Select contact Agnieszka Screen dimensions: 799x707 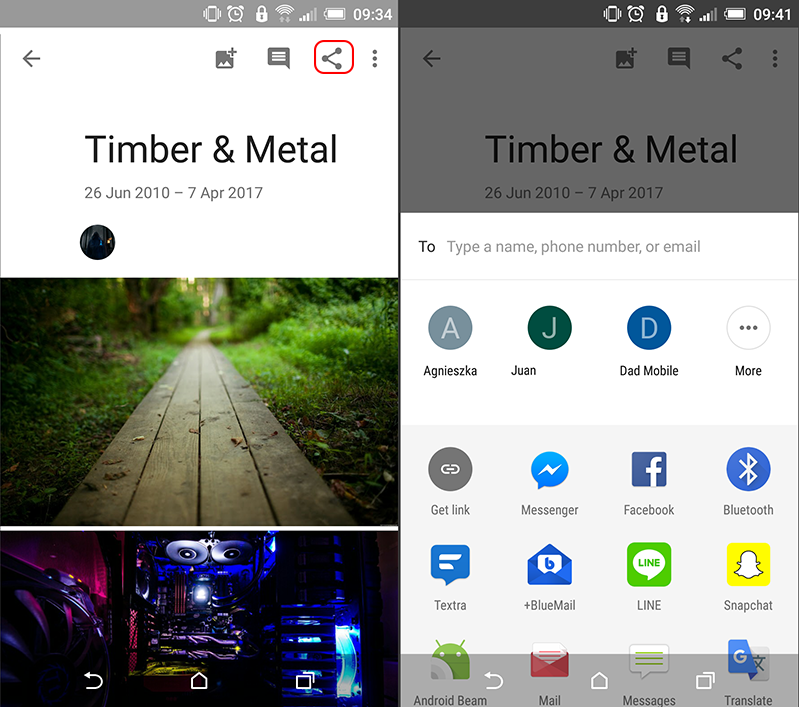pos(450,342)
